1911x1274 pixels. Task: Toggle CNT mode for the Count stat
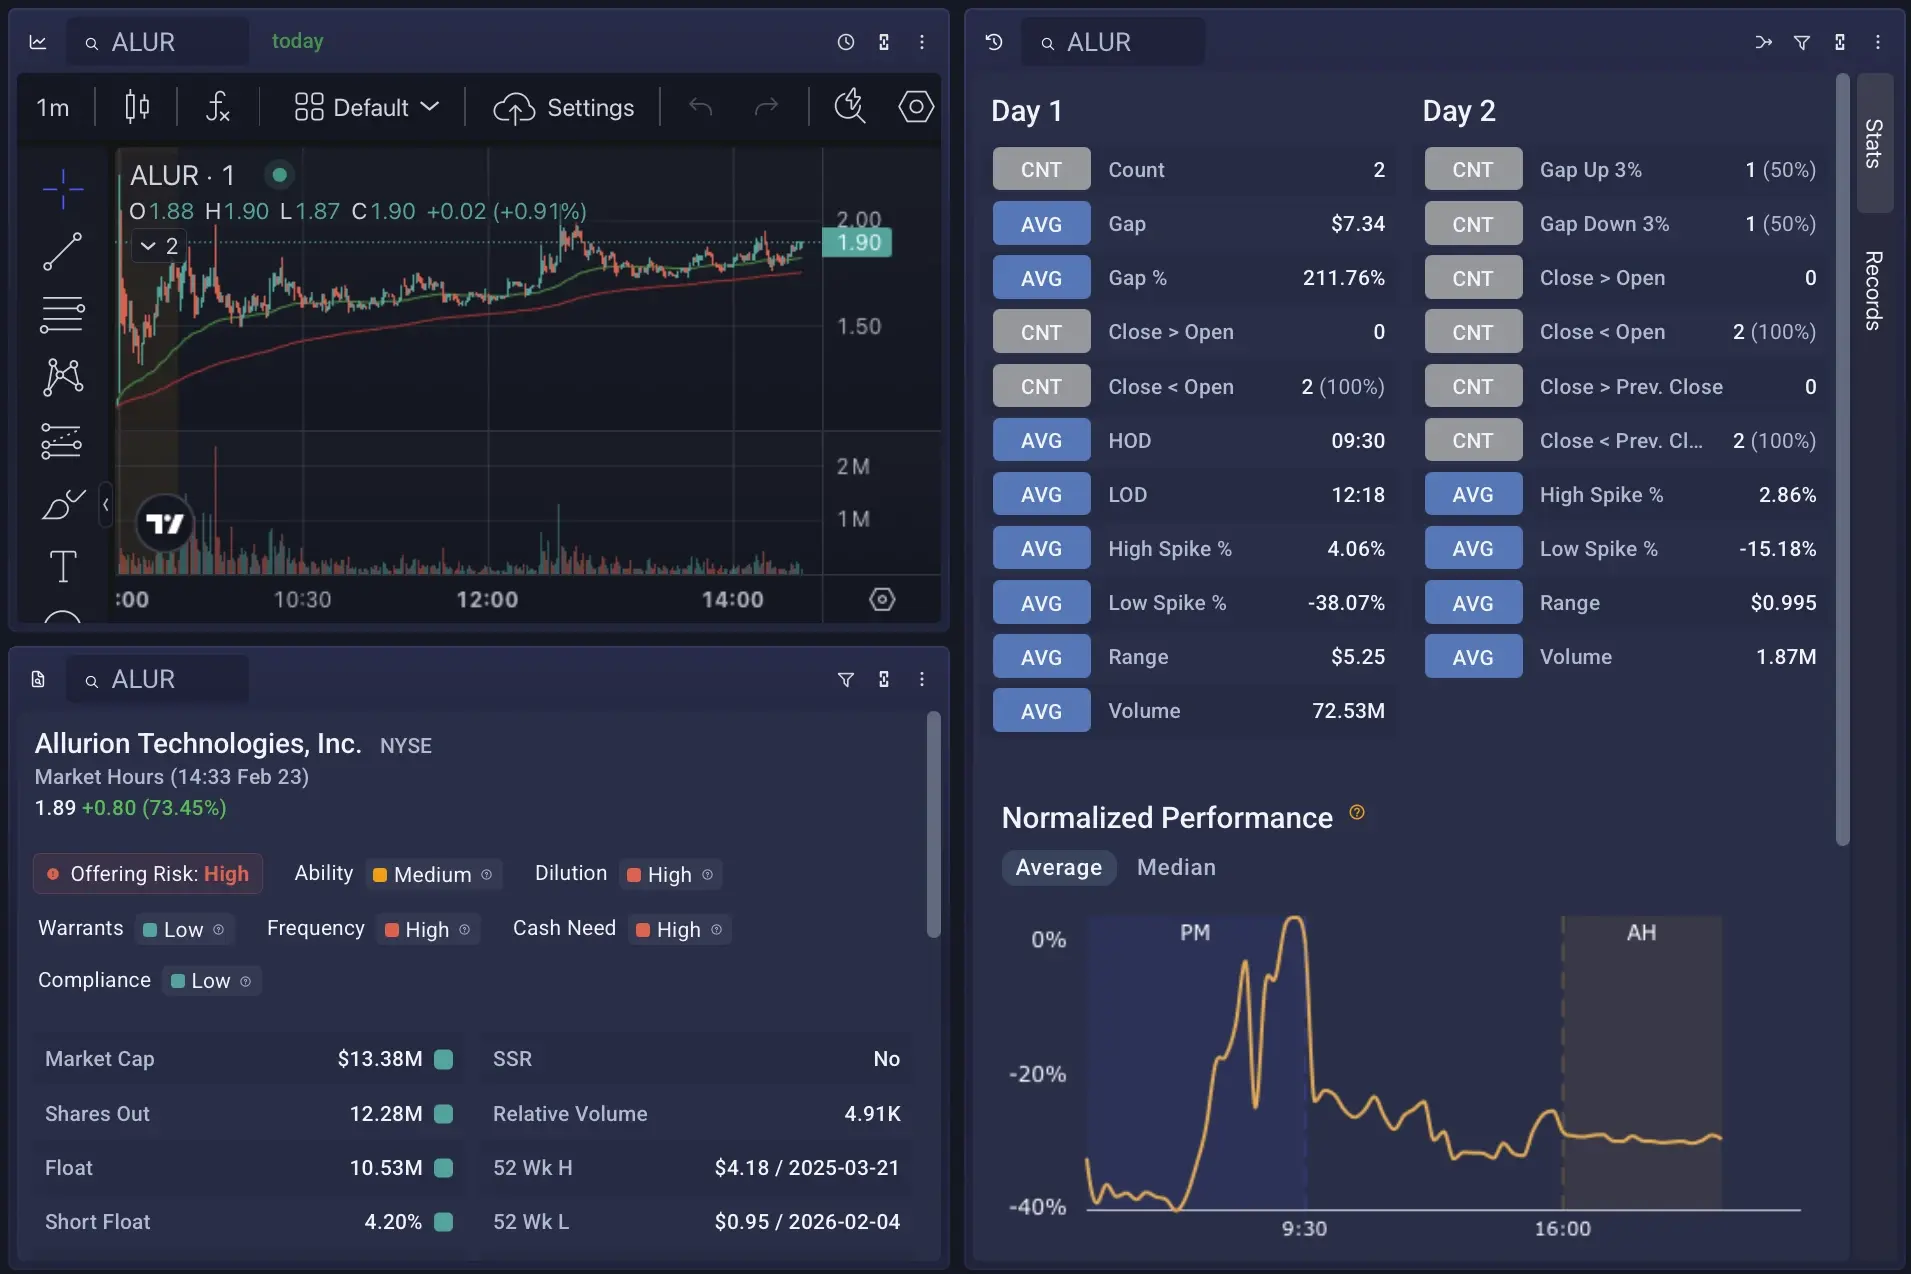point(1040,169)
